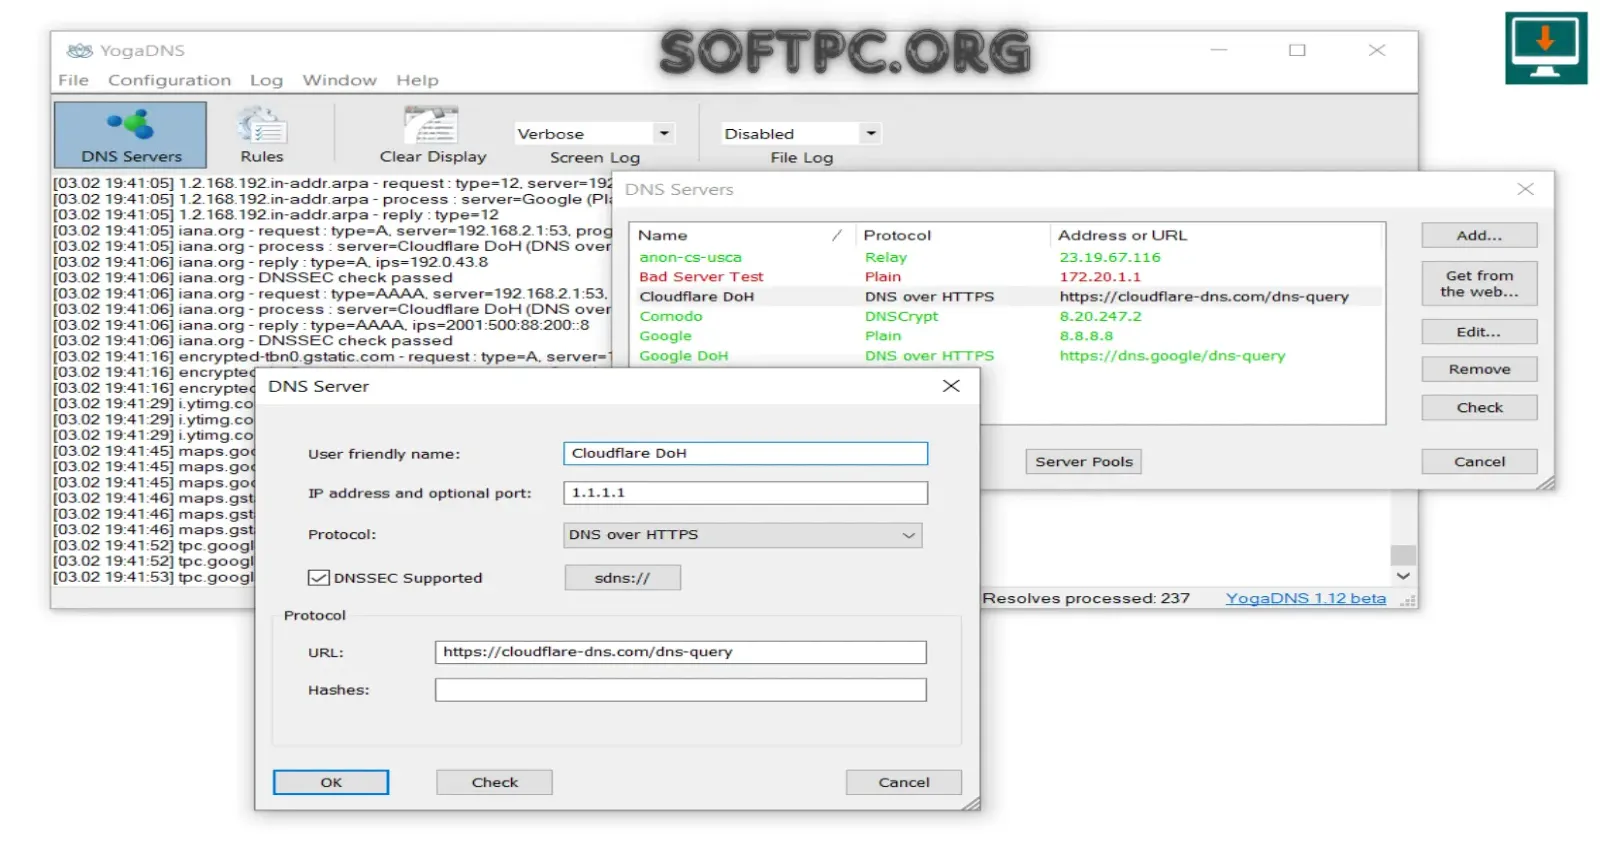
Task: Select the Bad Server Test row
Action: [x=1008, y=277]
